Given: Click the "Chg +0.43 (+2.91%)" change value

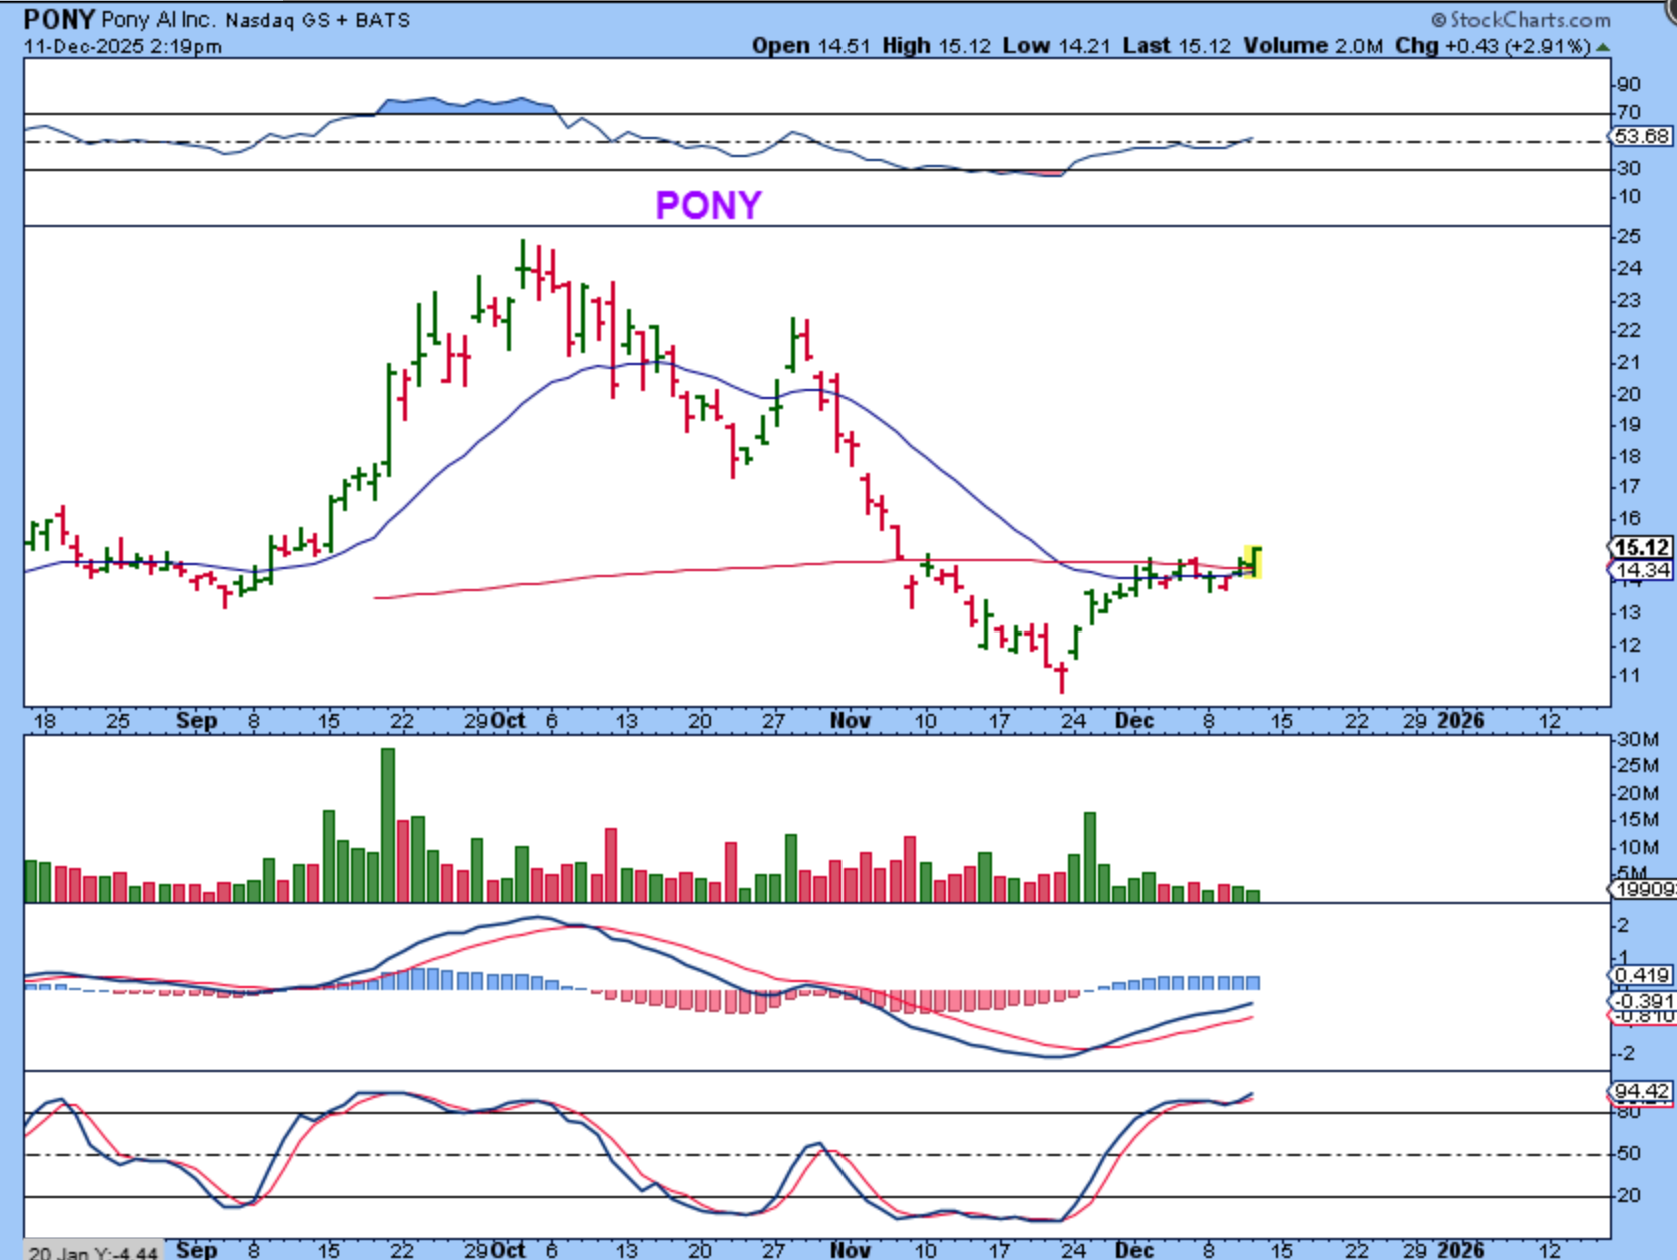Looking at the screenshot, I should pyautogui.click(x=1492, y=46).
